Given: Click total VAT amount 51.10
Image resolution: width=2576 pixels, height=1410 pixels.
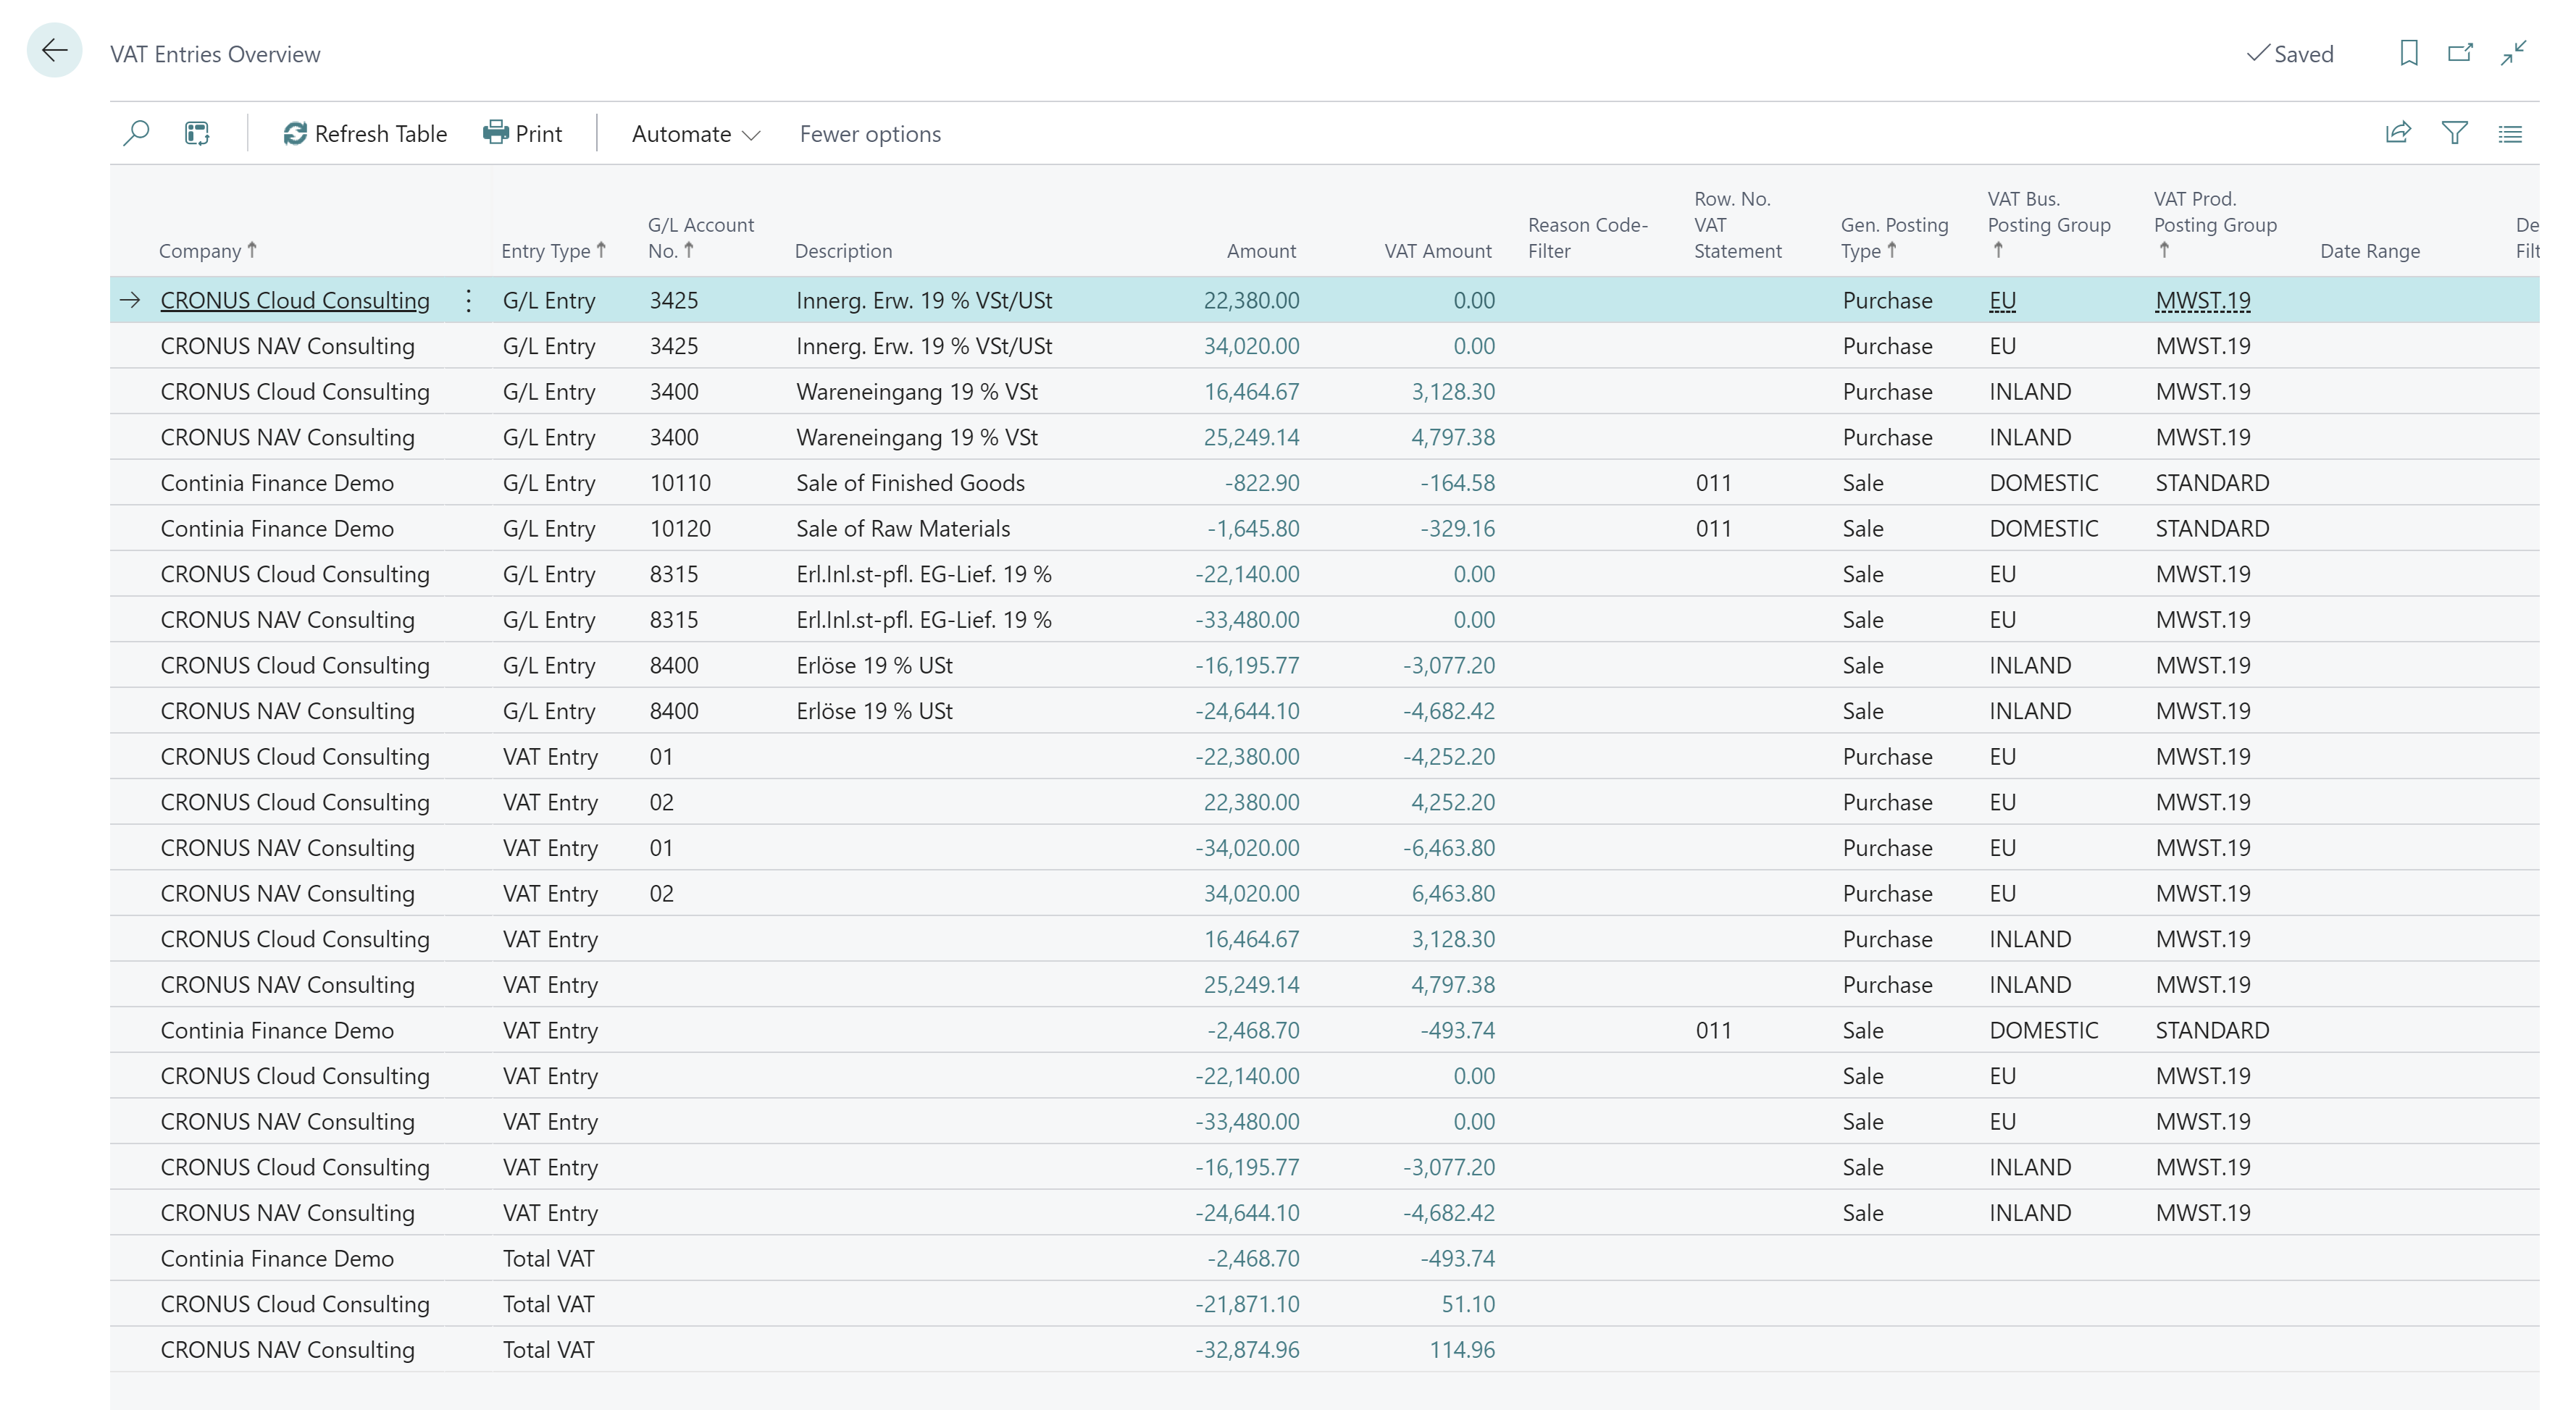Looking at the screenshot, I should pos(1468,1304).
